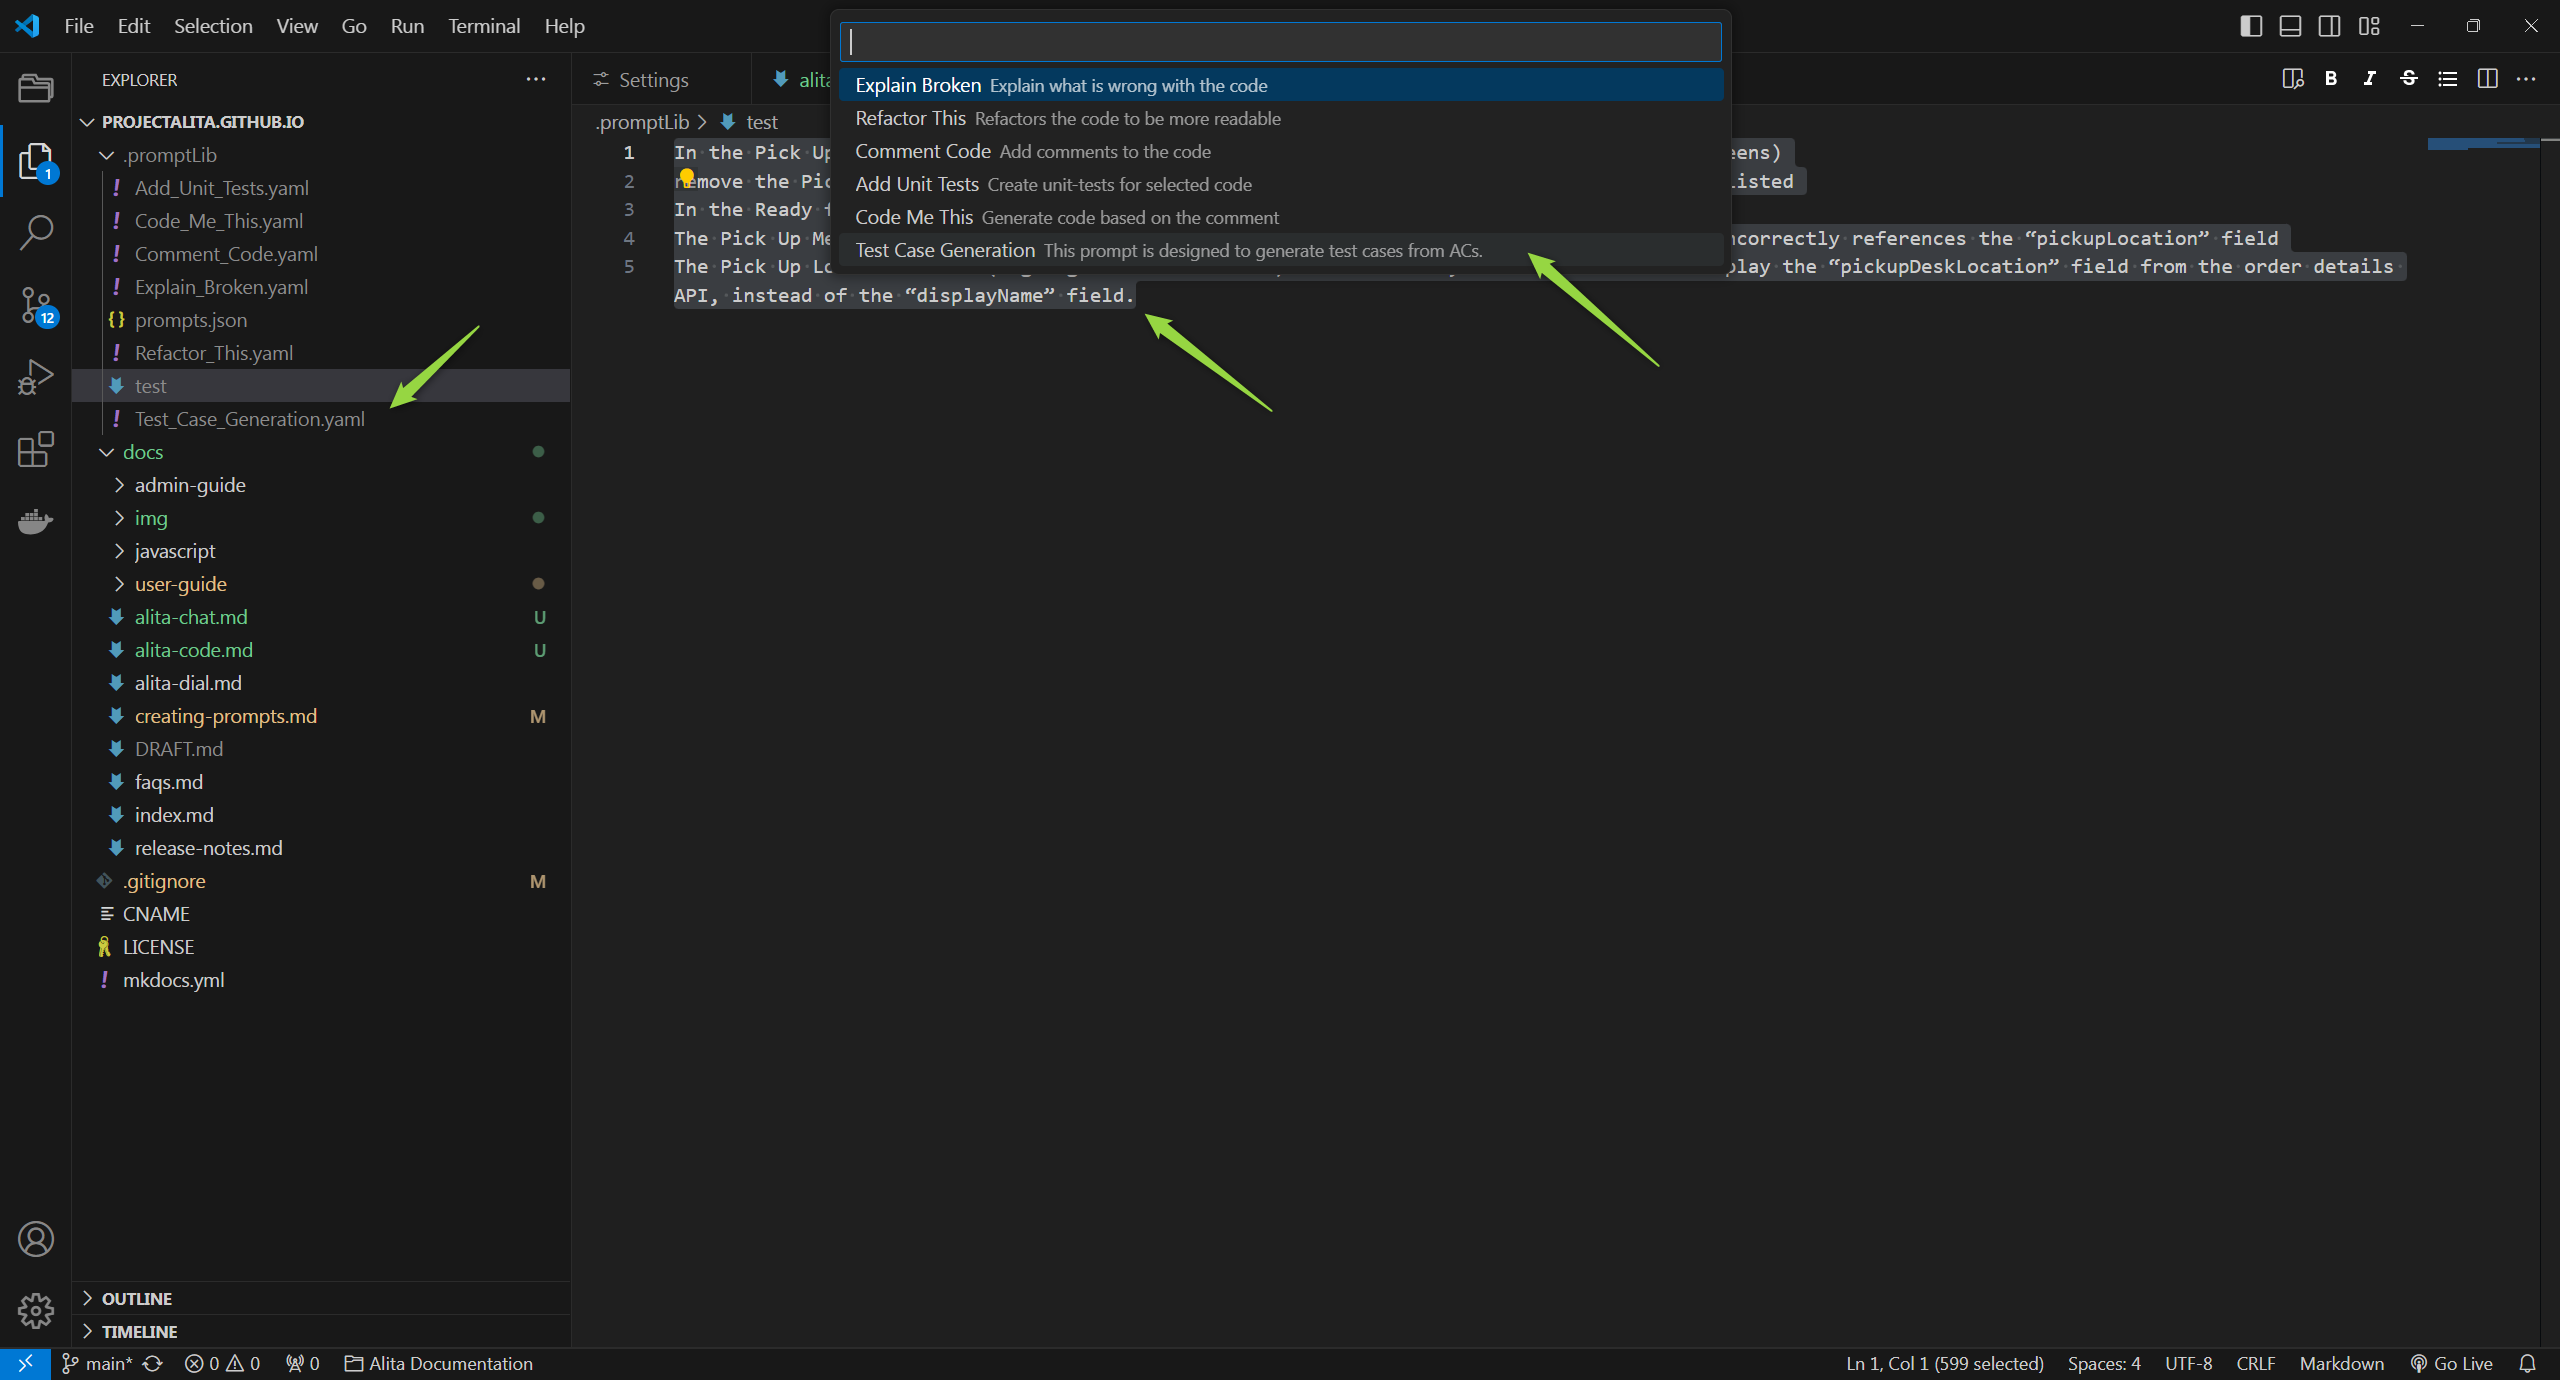Viewport: 2560px width, 1380px height.
Task: Choose Add Unit Tests prompt option
Action: (x=1281, y=184)
